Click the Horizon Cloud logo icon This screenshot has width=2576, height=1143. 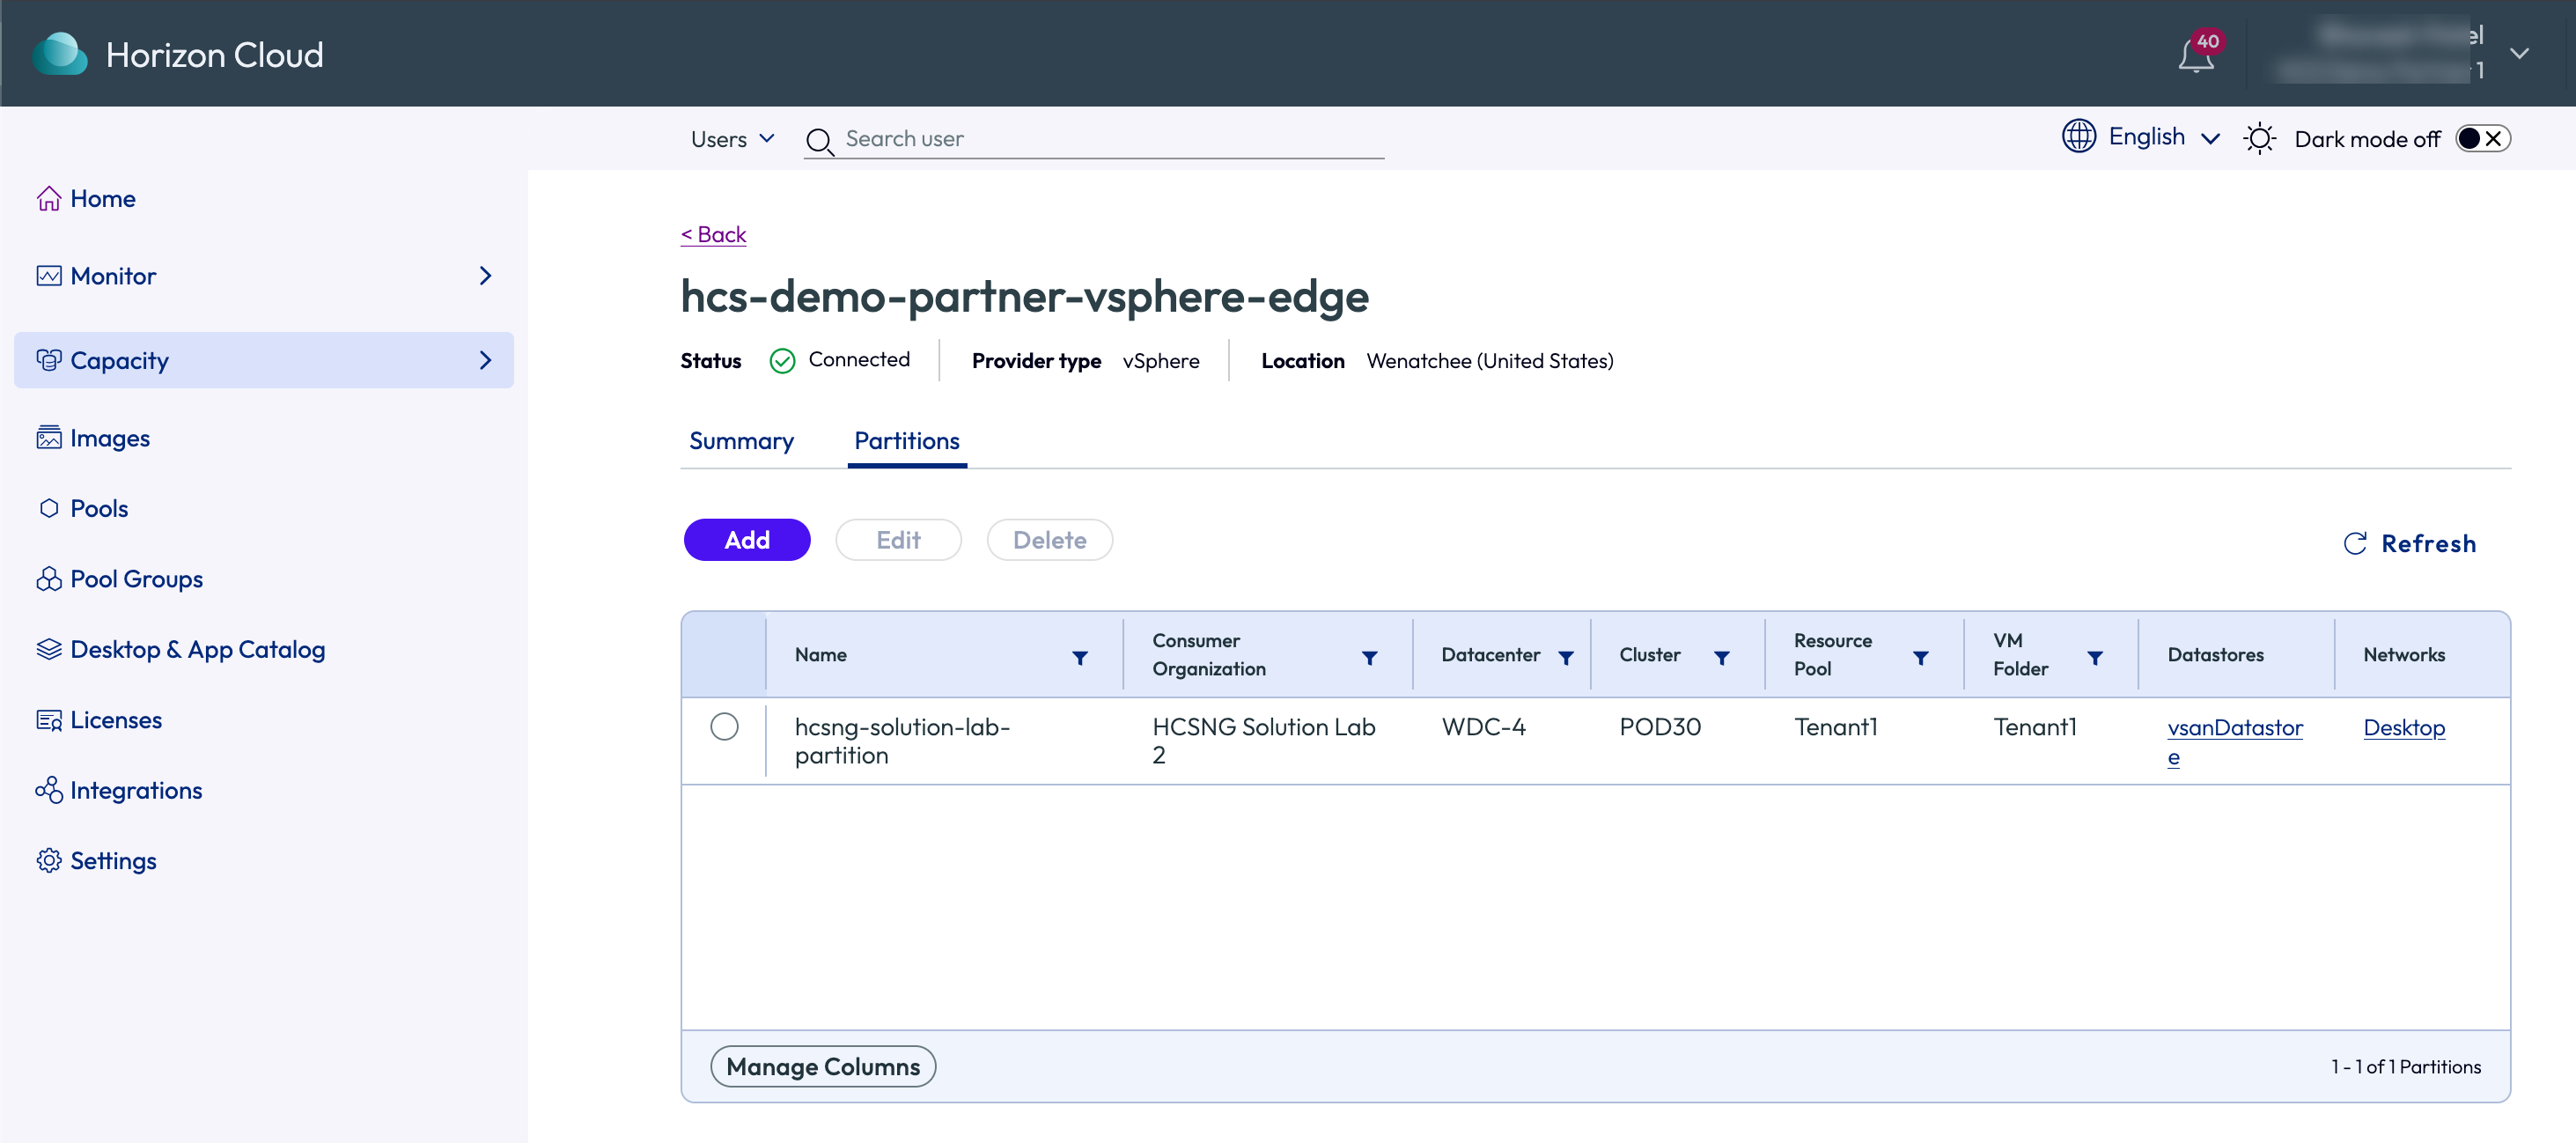click(x=60, y=54)
